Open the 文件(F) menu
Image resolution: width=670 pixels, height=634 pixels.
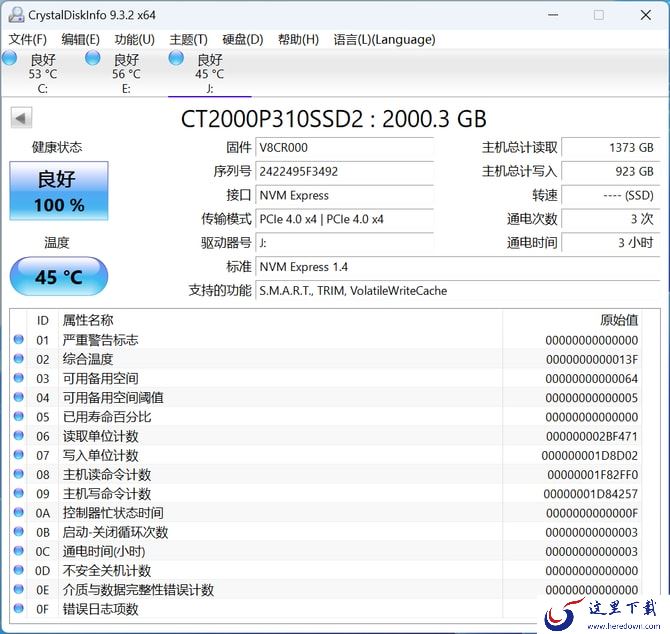(x=28, y=40)
